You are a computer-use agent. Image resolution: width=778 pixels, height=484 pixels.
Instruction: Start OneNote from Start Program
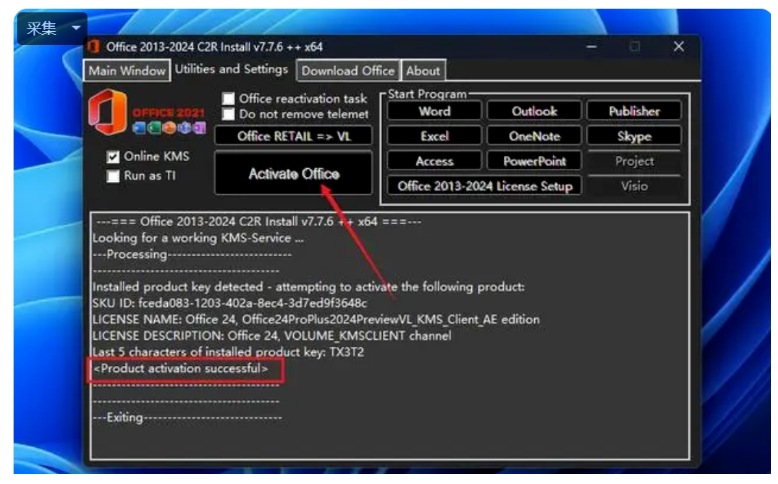pyautogui.click(x=534, y=136)
